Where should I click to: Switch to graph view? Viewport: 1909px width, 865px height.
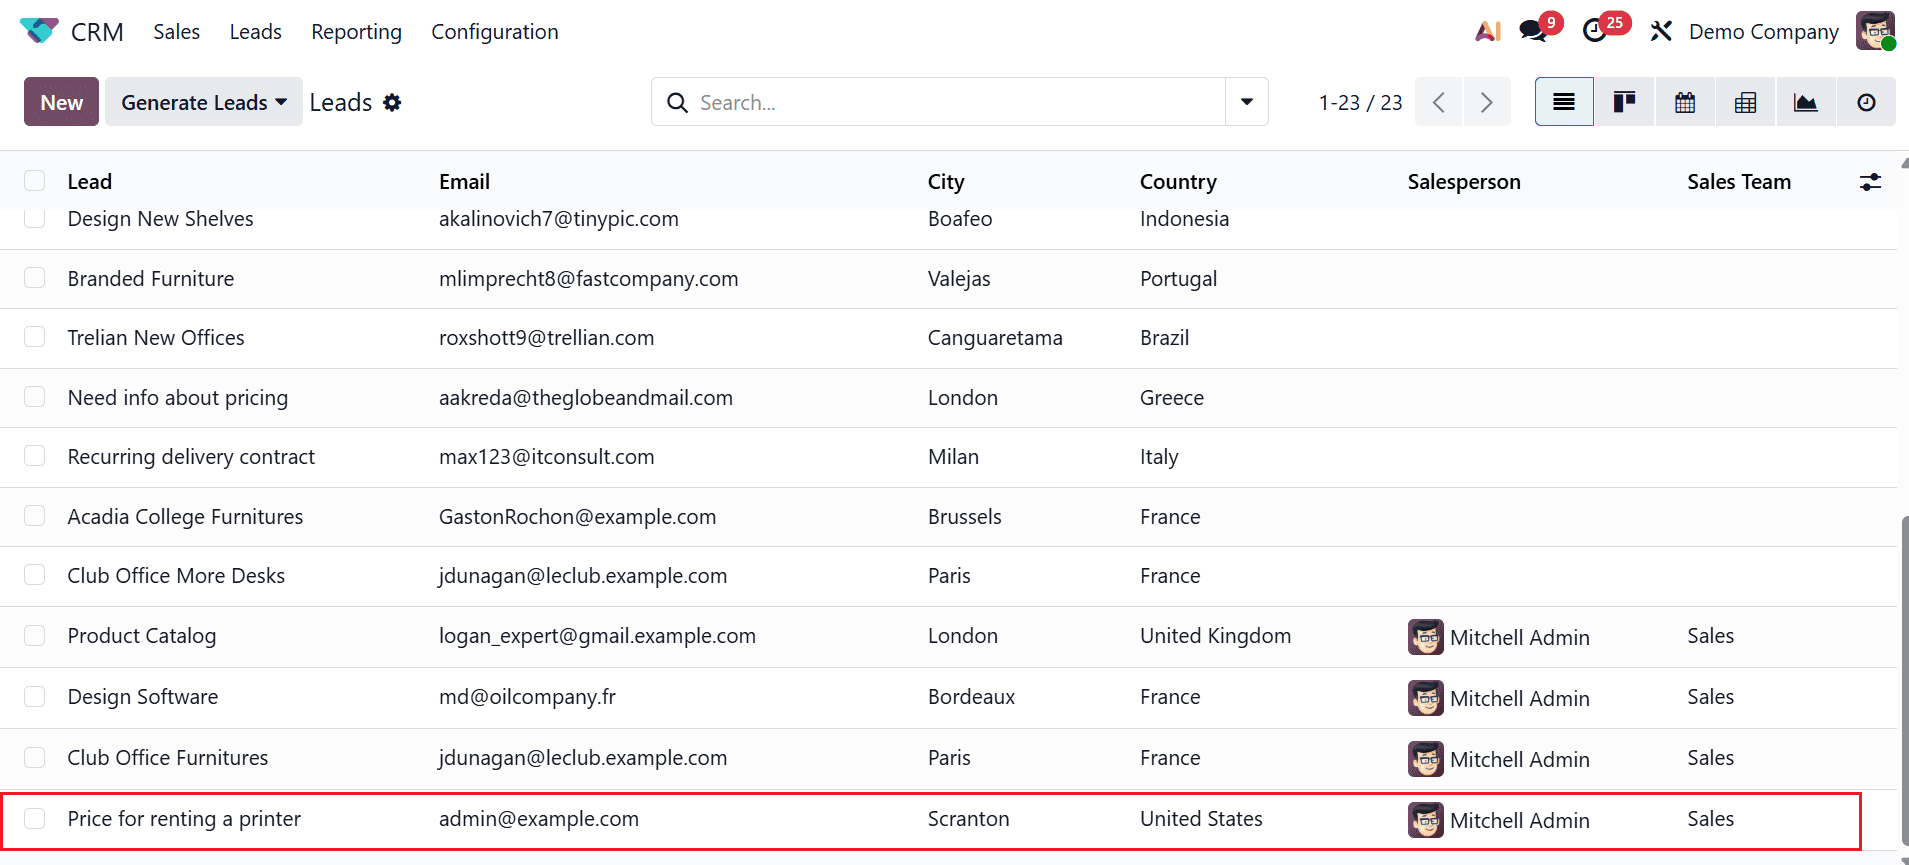click(x=1806, y=102)
